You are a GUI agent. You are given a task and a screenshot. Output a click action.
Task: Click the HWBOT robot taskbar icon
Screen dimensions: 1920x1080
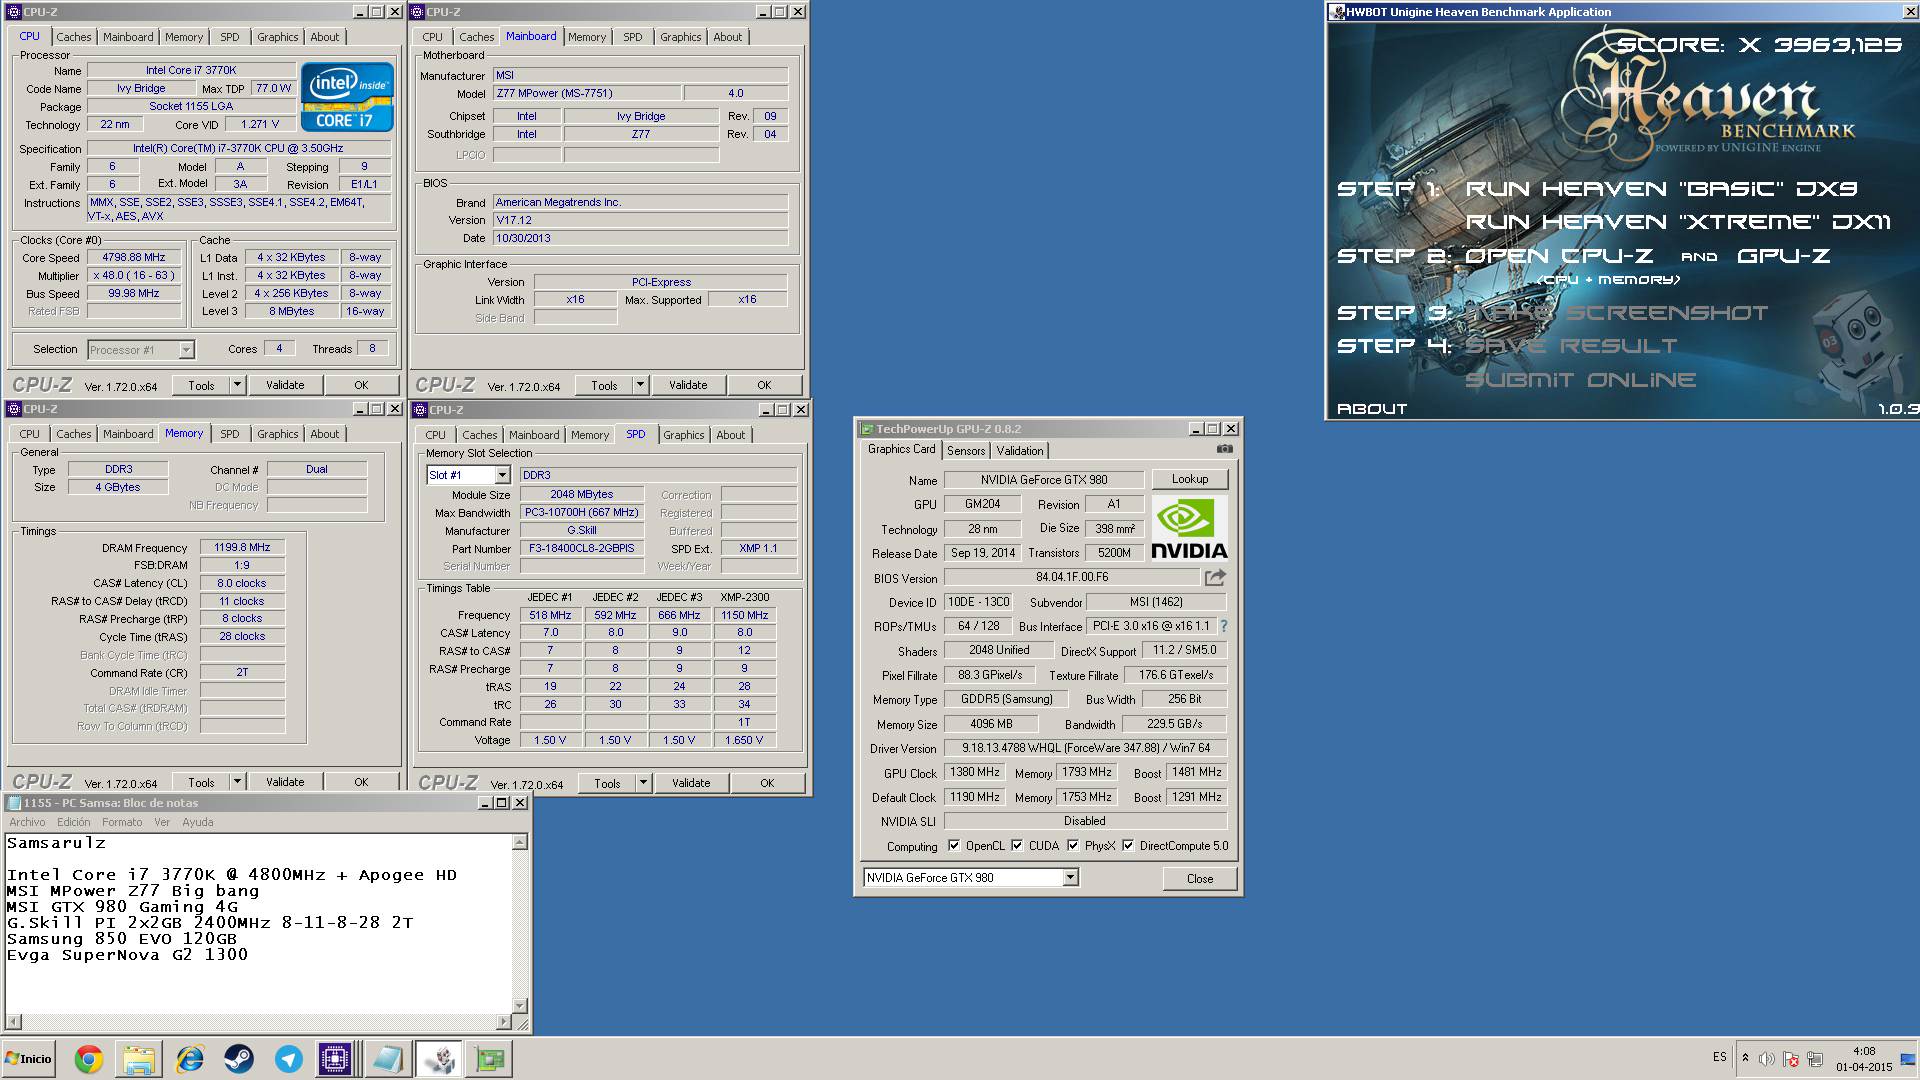click(438, 1059)
